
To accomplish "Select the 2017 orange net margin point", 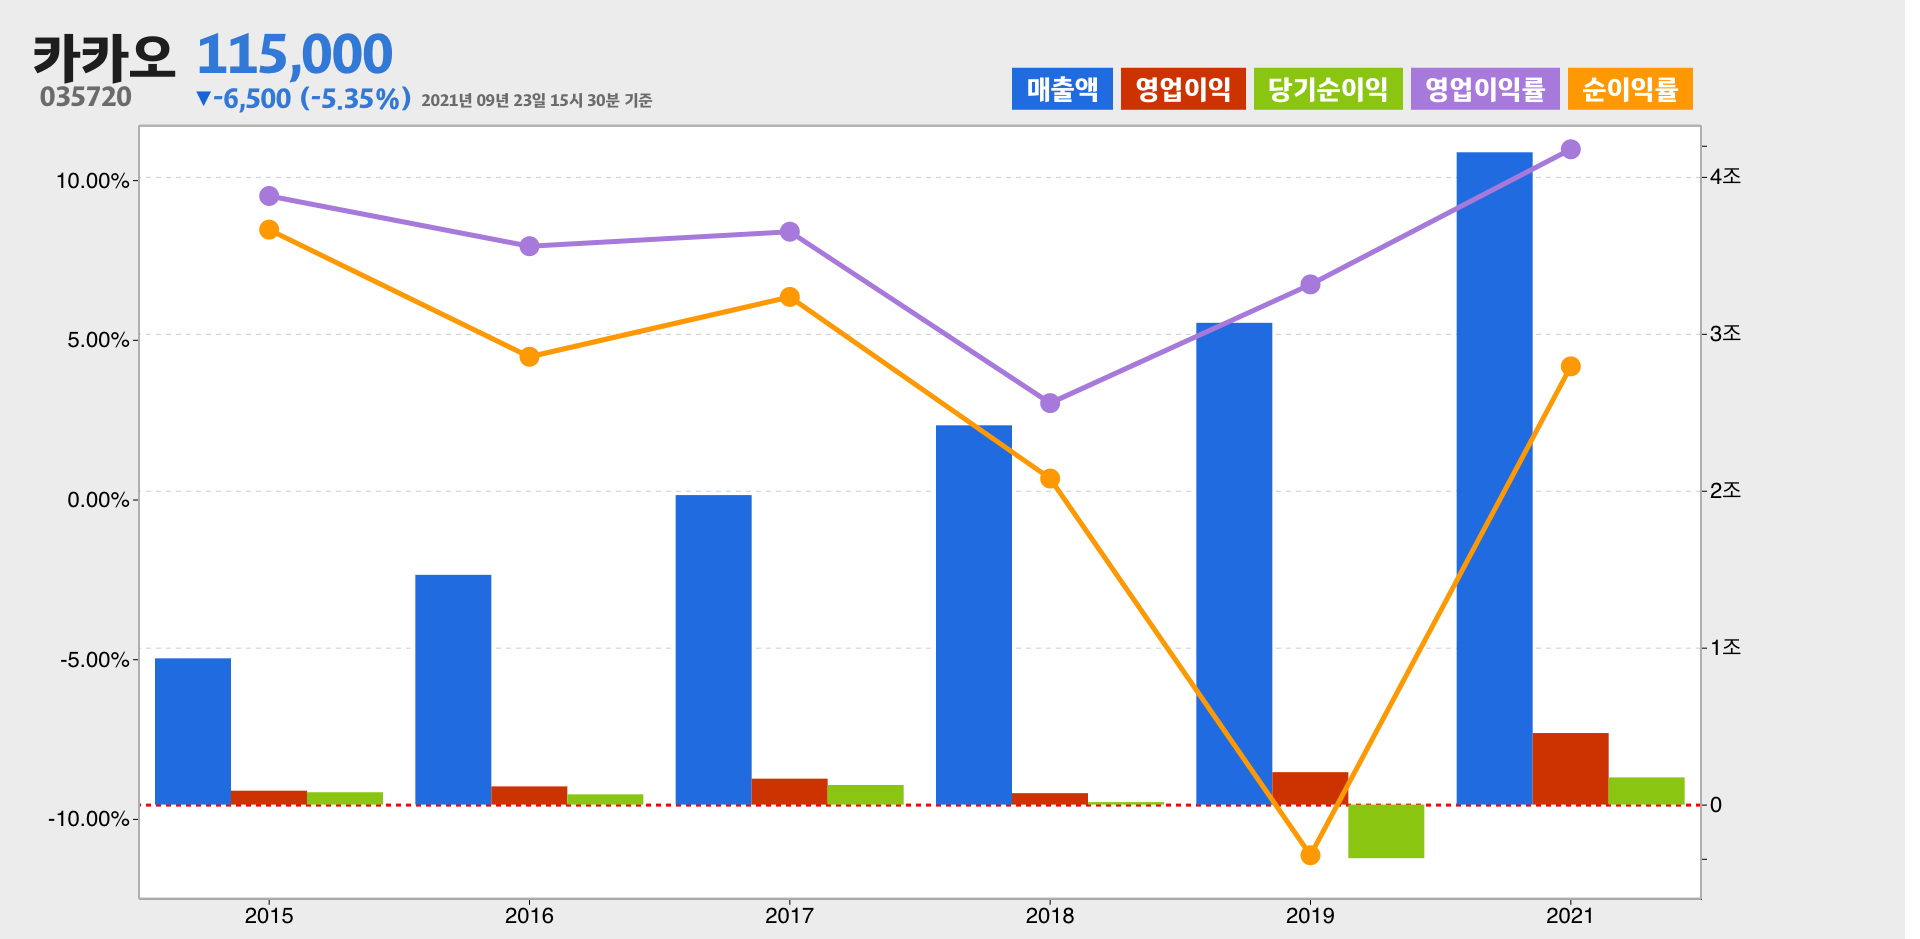I will (790, 297).
